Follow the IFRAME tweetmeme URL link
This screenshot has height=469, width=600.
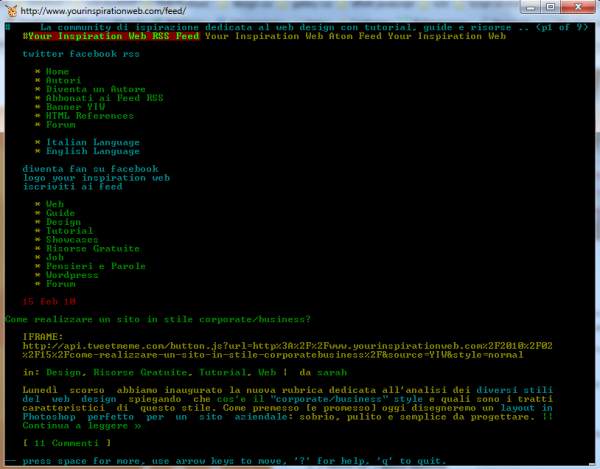(287, 350)
